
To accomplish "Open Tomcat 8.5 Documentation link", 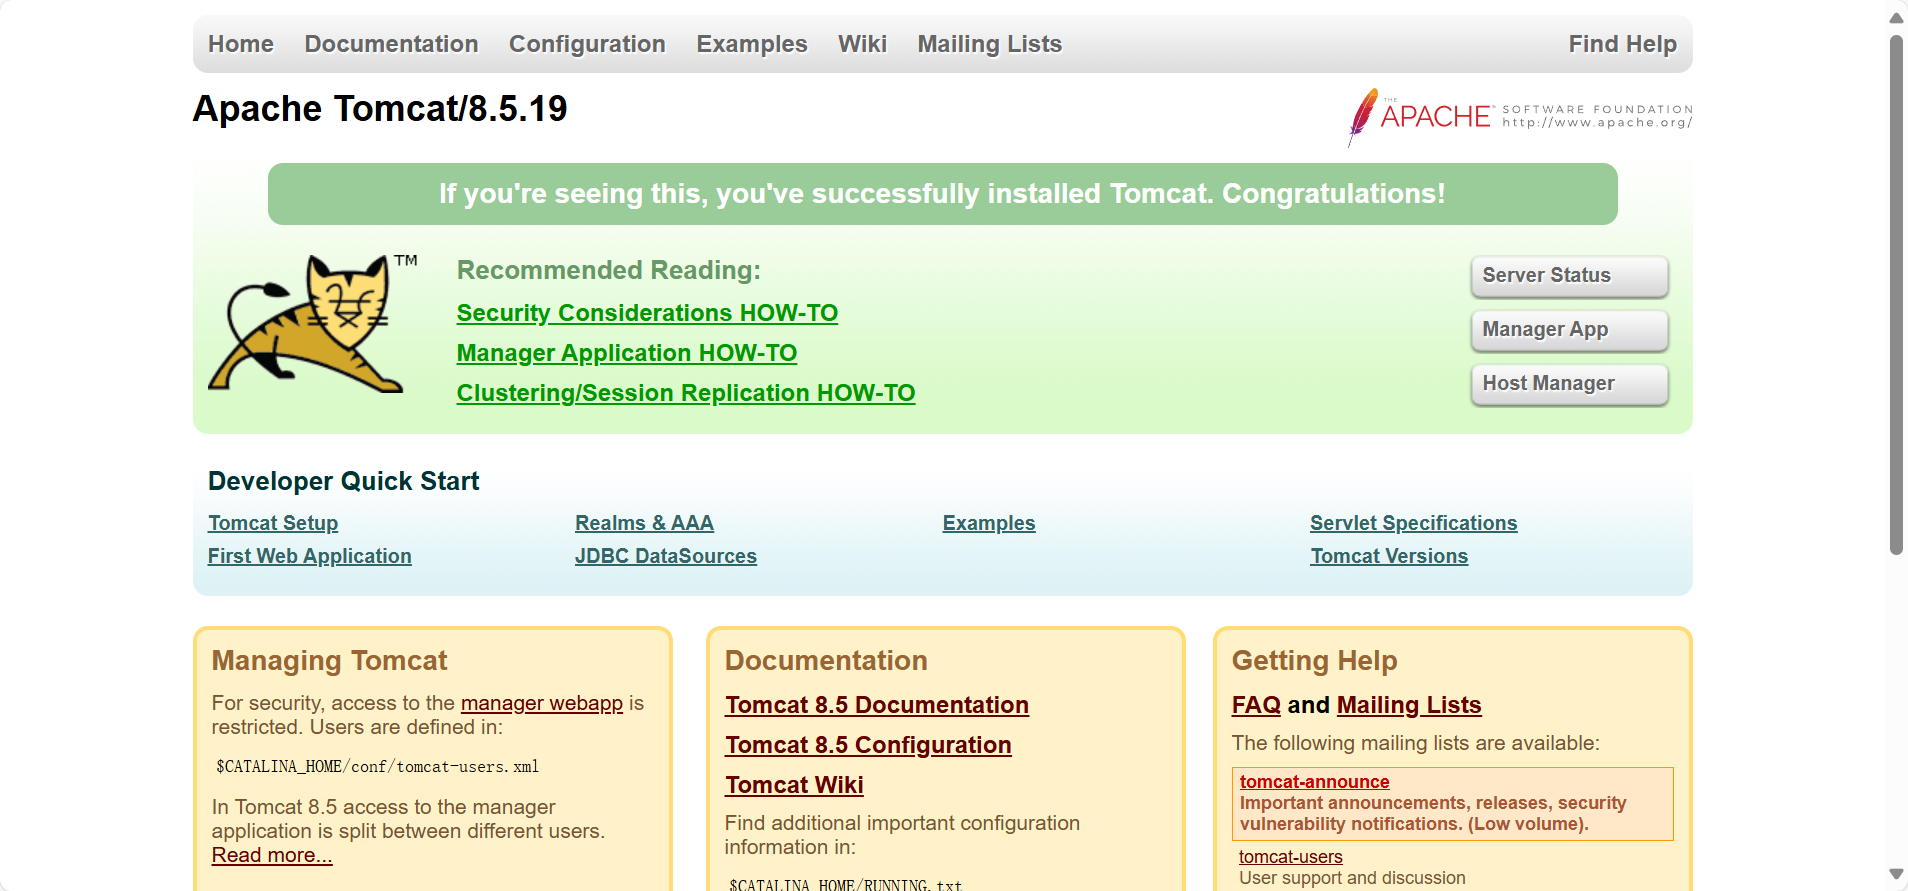I will 877,705.
